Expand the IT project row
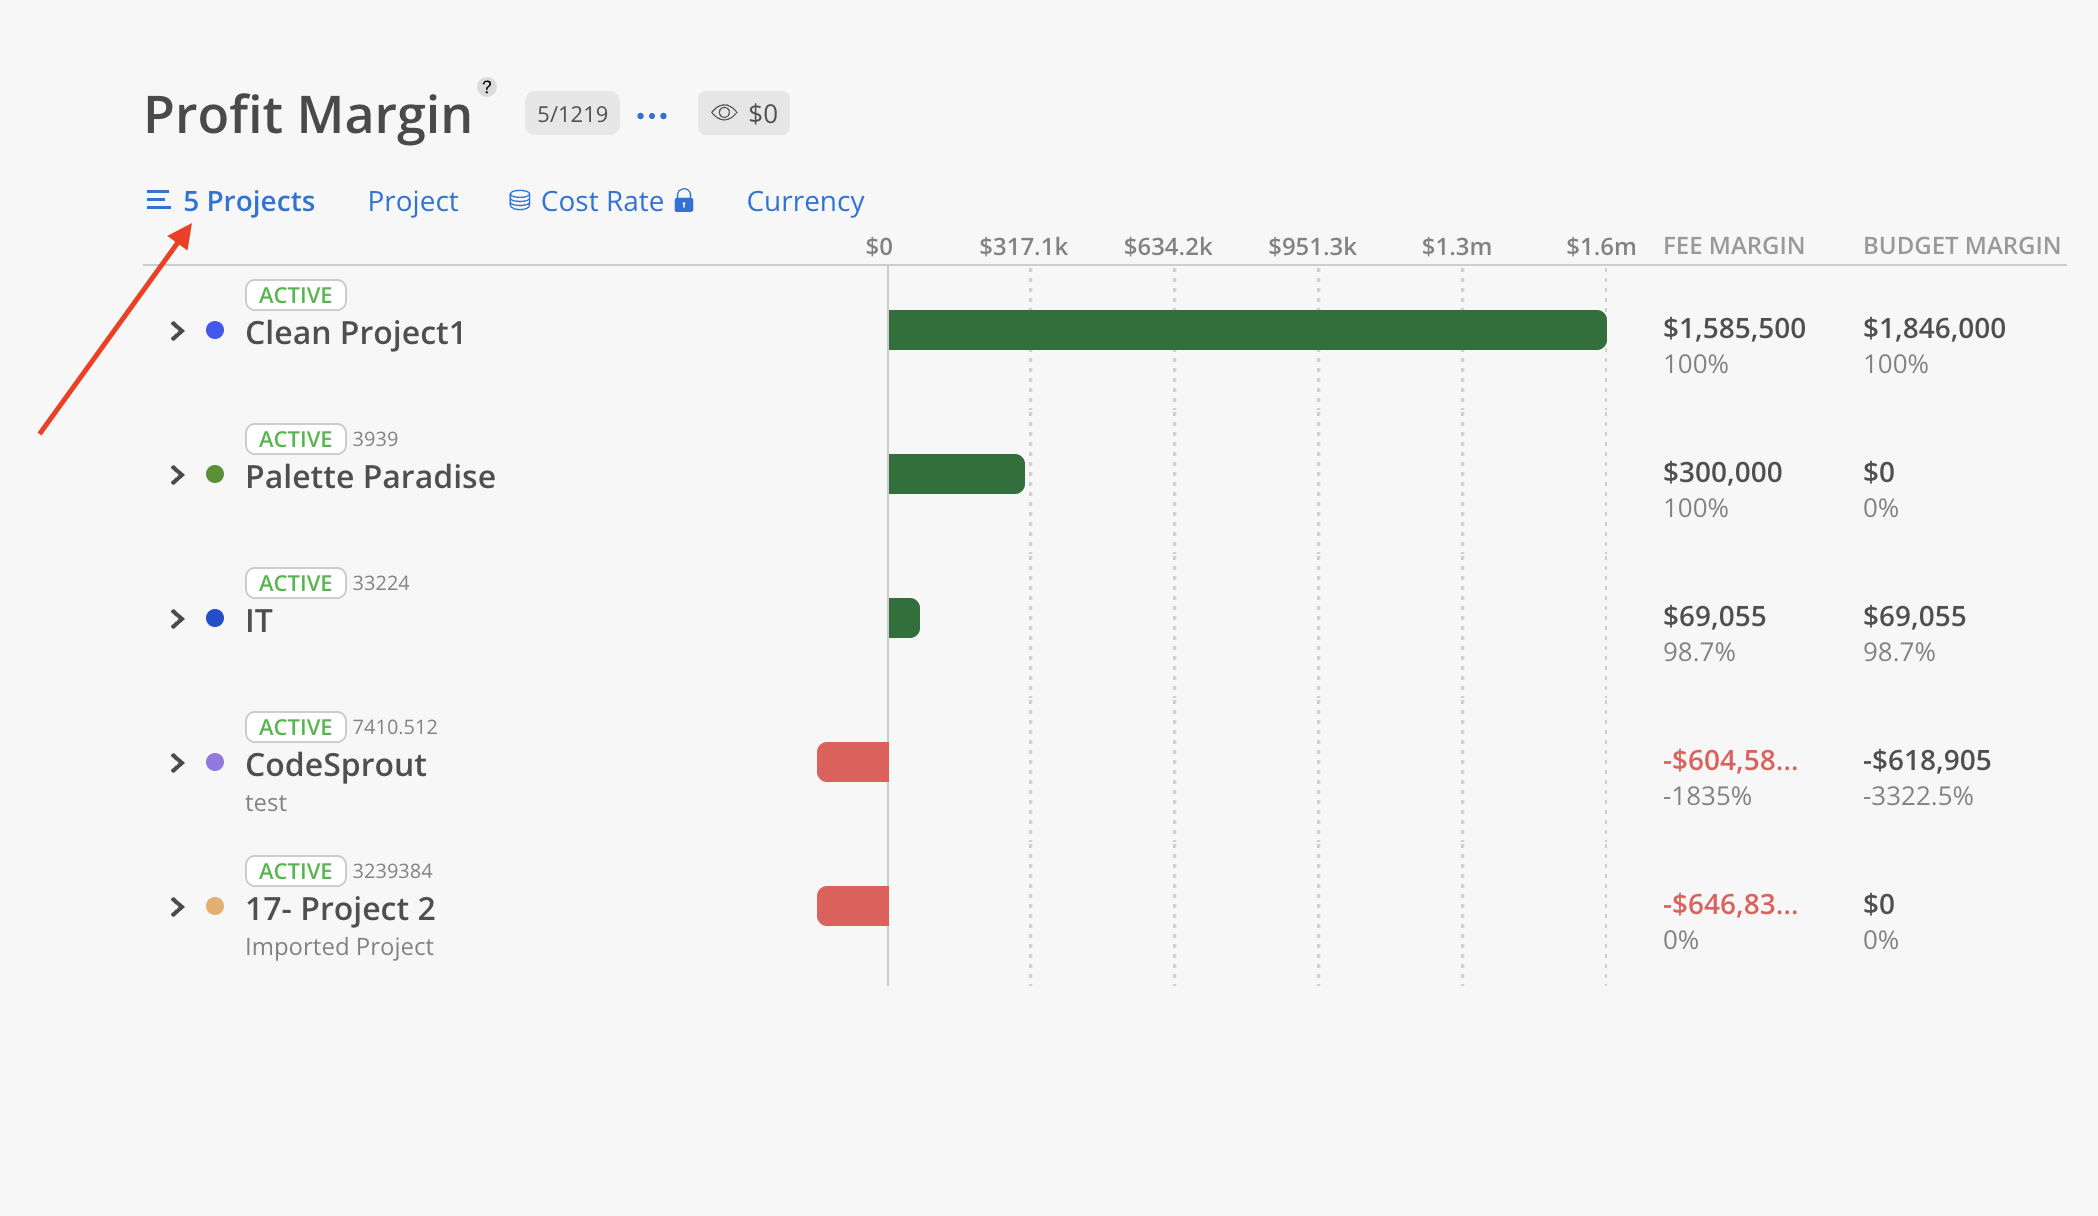The image size is (2098, 1216). 177,619
